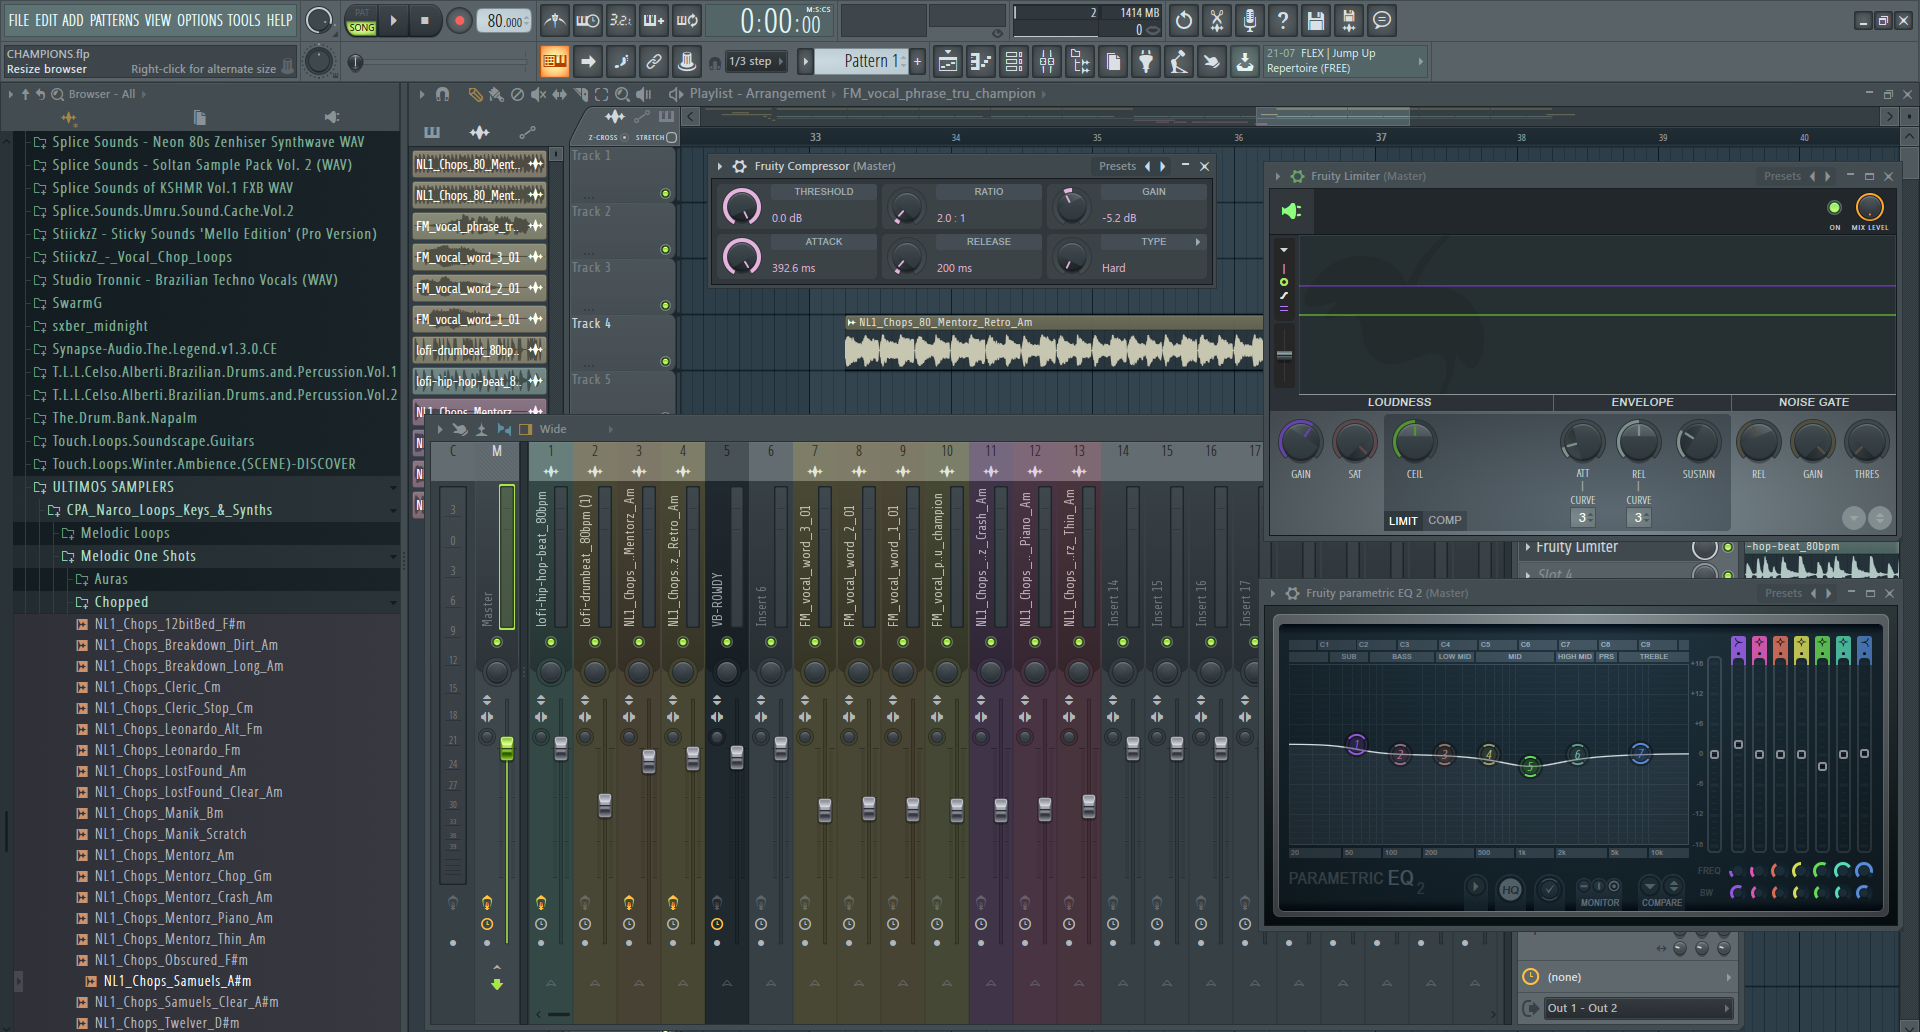This screenshot has width=1920, height=1032.
Task: Open the plugin picker plug icon
Action: pyautogui.click(x=1146, y=62)
